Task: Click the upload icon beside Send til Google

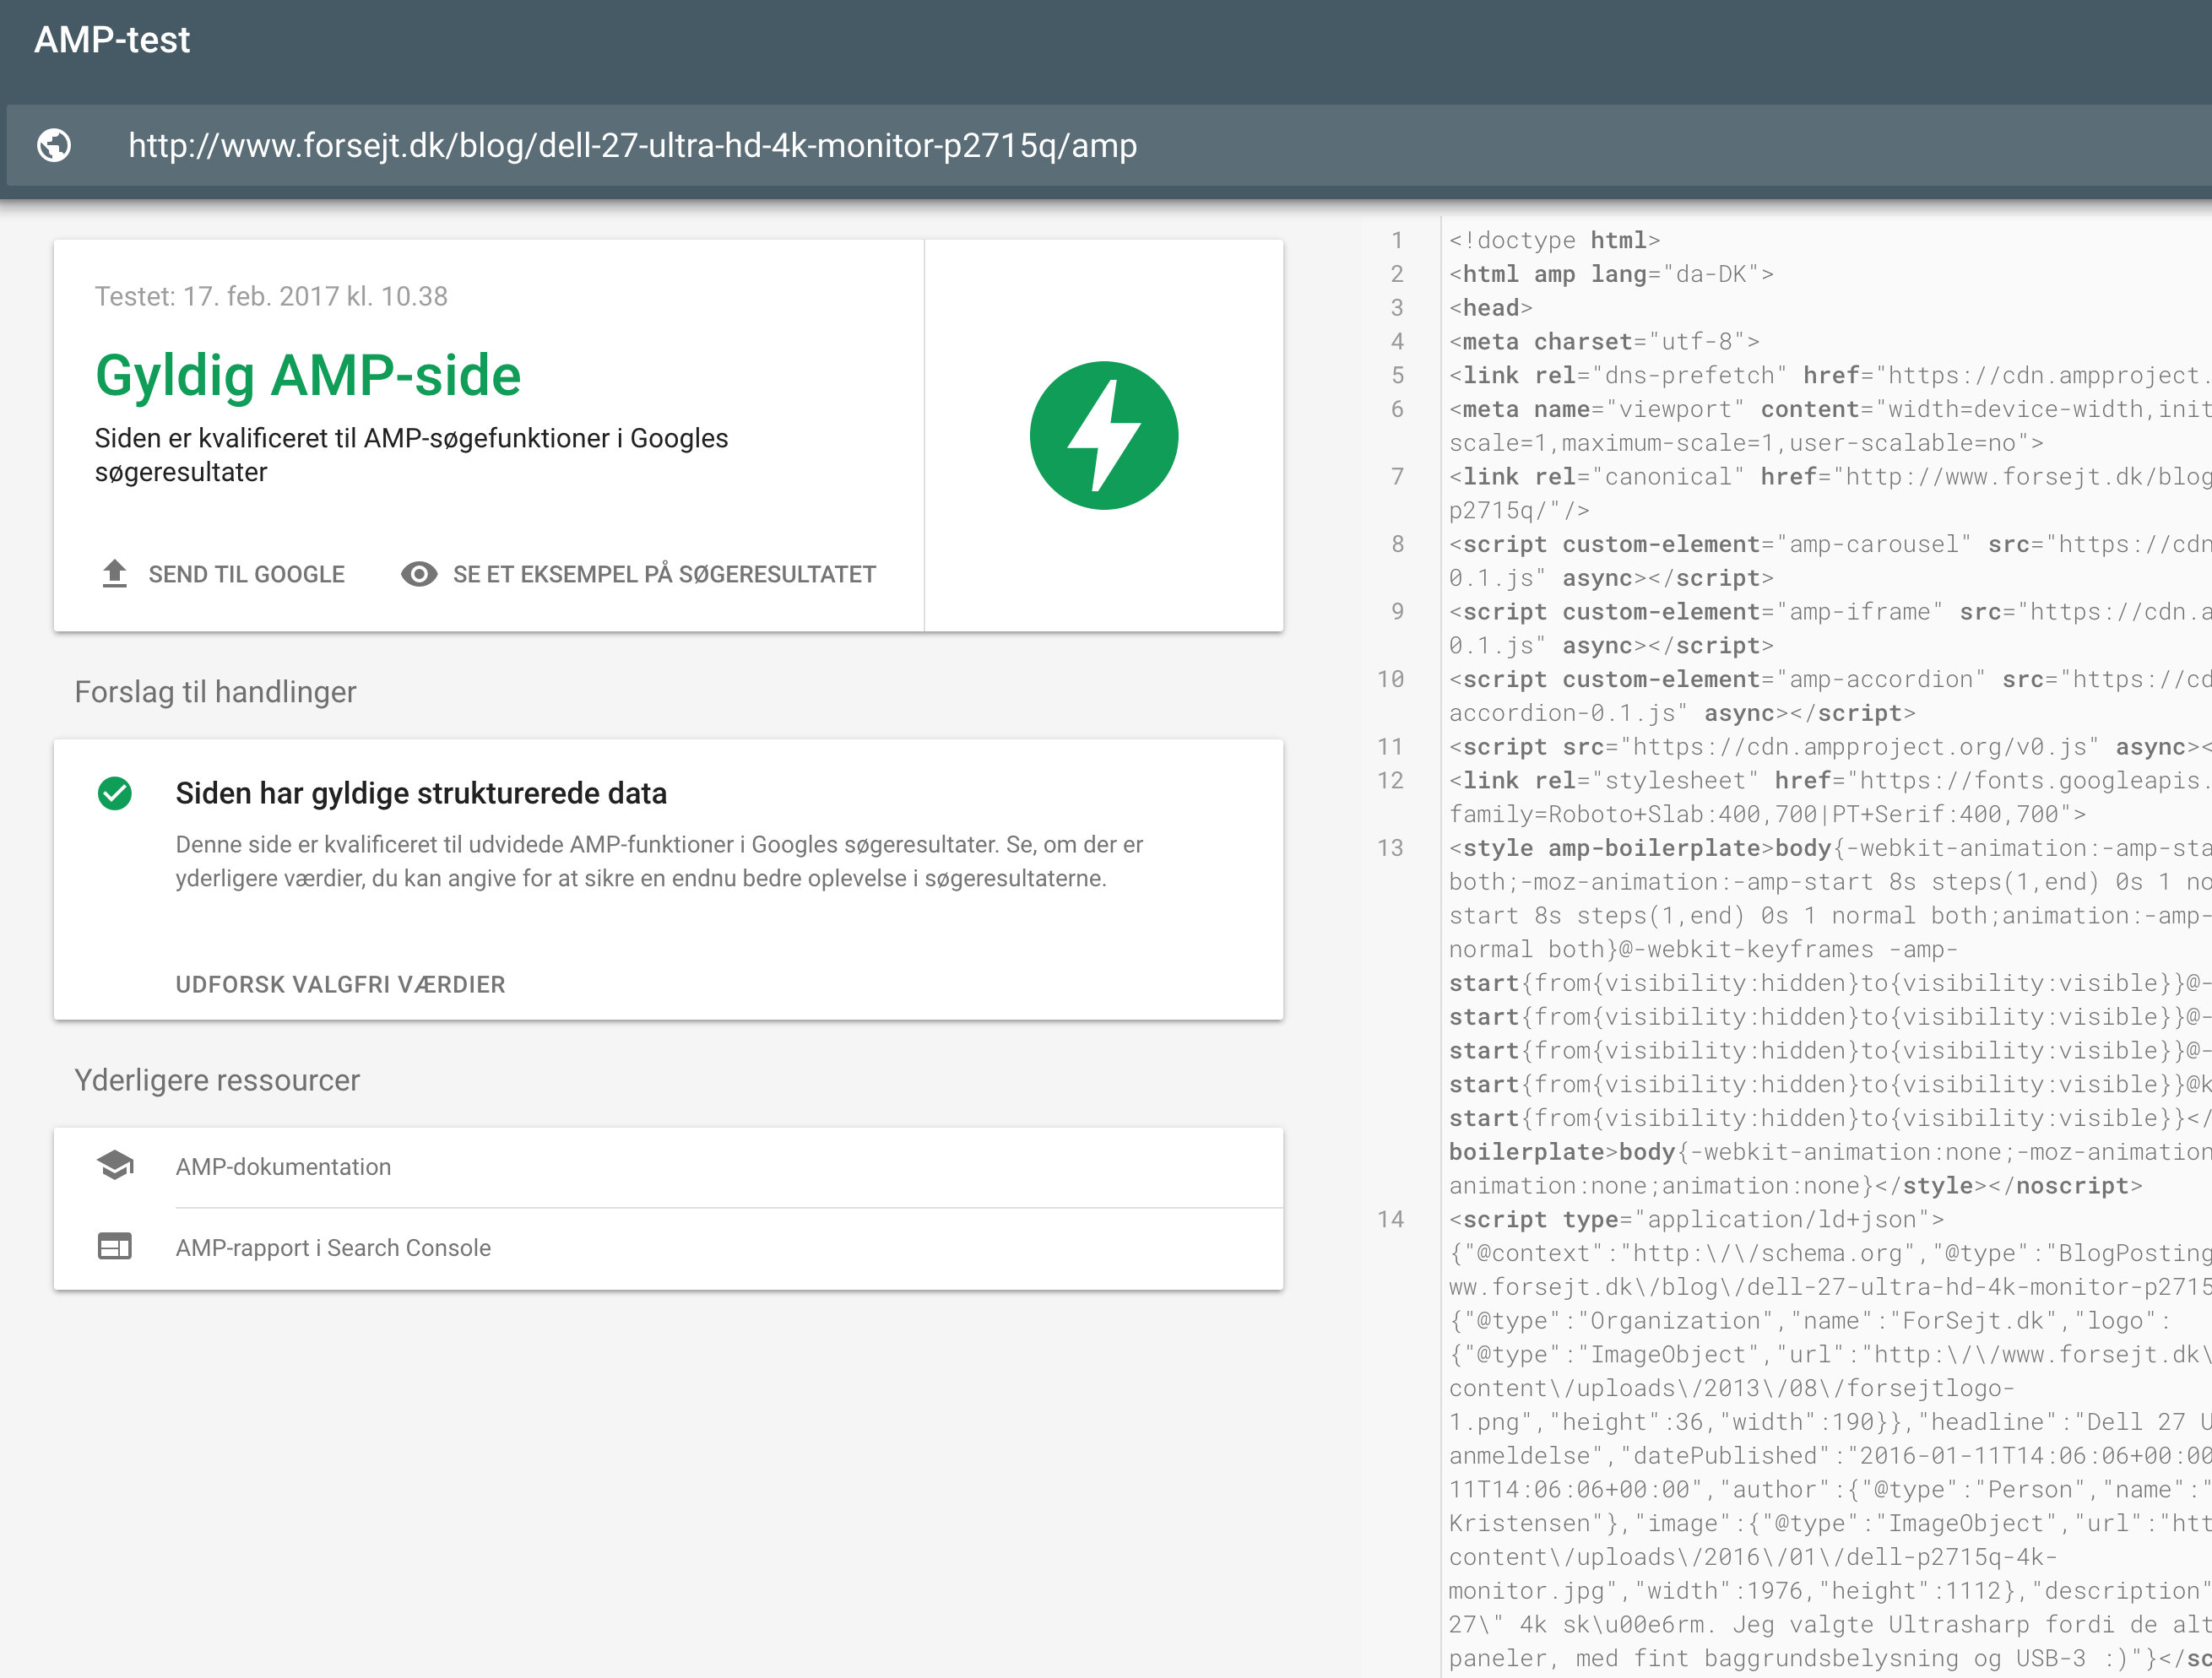Action: [115, 574]
